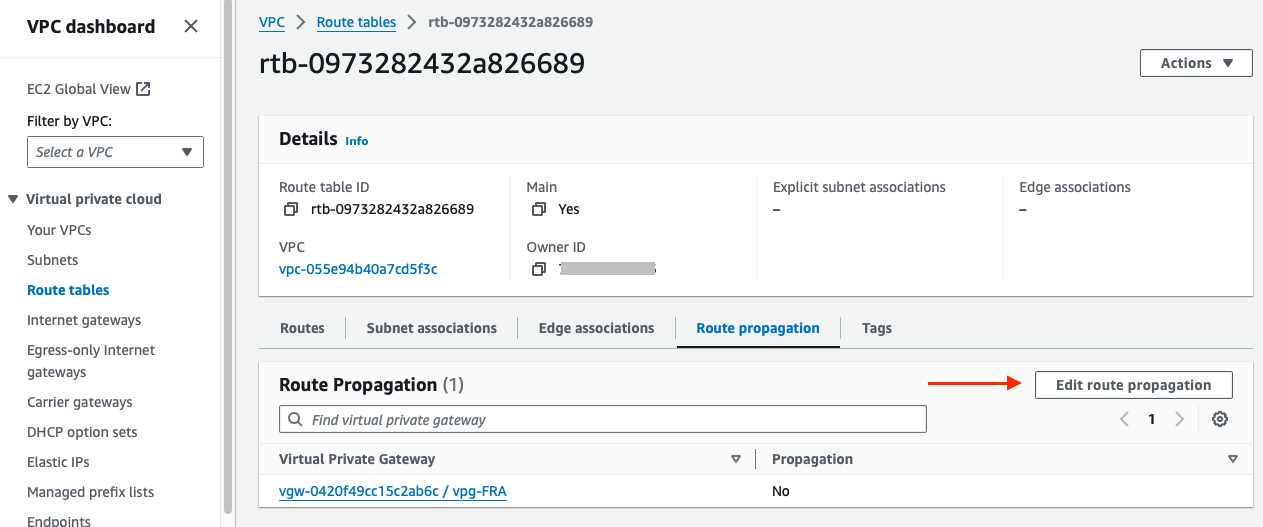Switch to the Edge associations tab
Viewport: 1263px width, 527px height.
click(596, 328)
